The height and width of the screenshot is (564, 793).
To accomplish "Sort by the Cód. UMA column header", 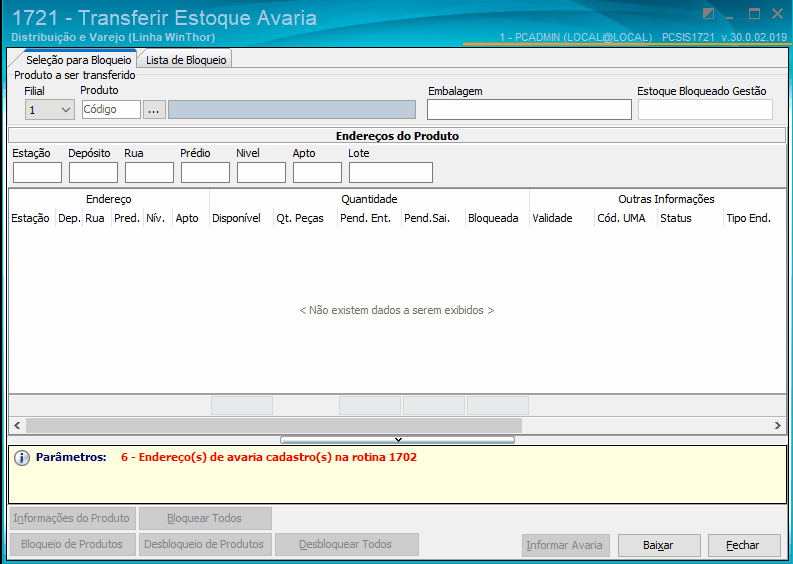I will 626,218.
